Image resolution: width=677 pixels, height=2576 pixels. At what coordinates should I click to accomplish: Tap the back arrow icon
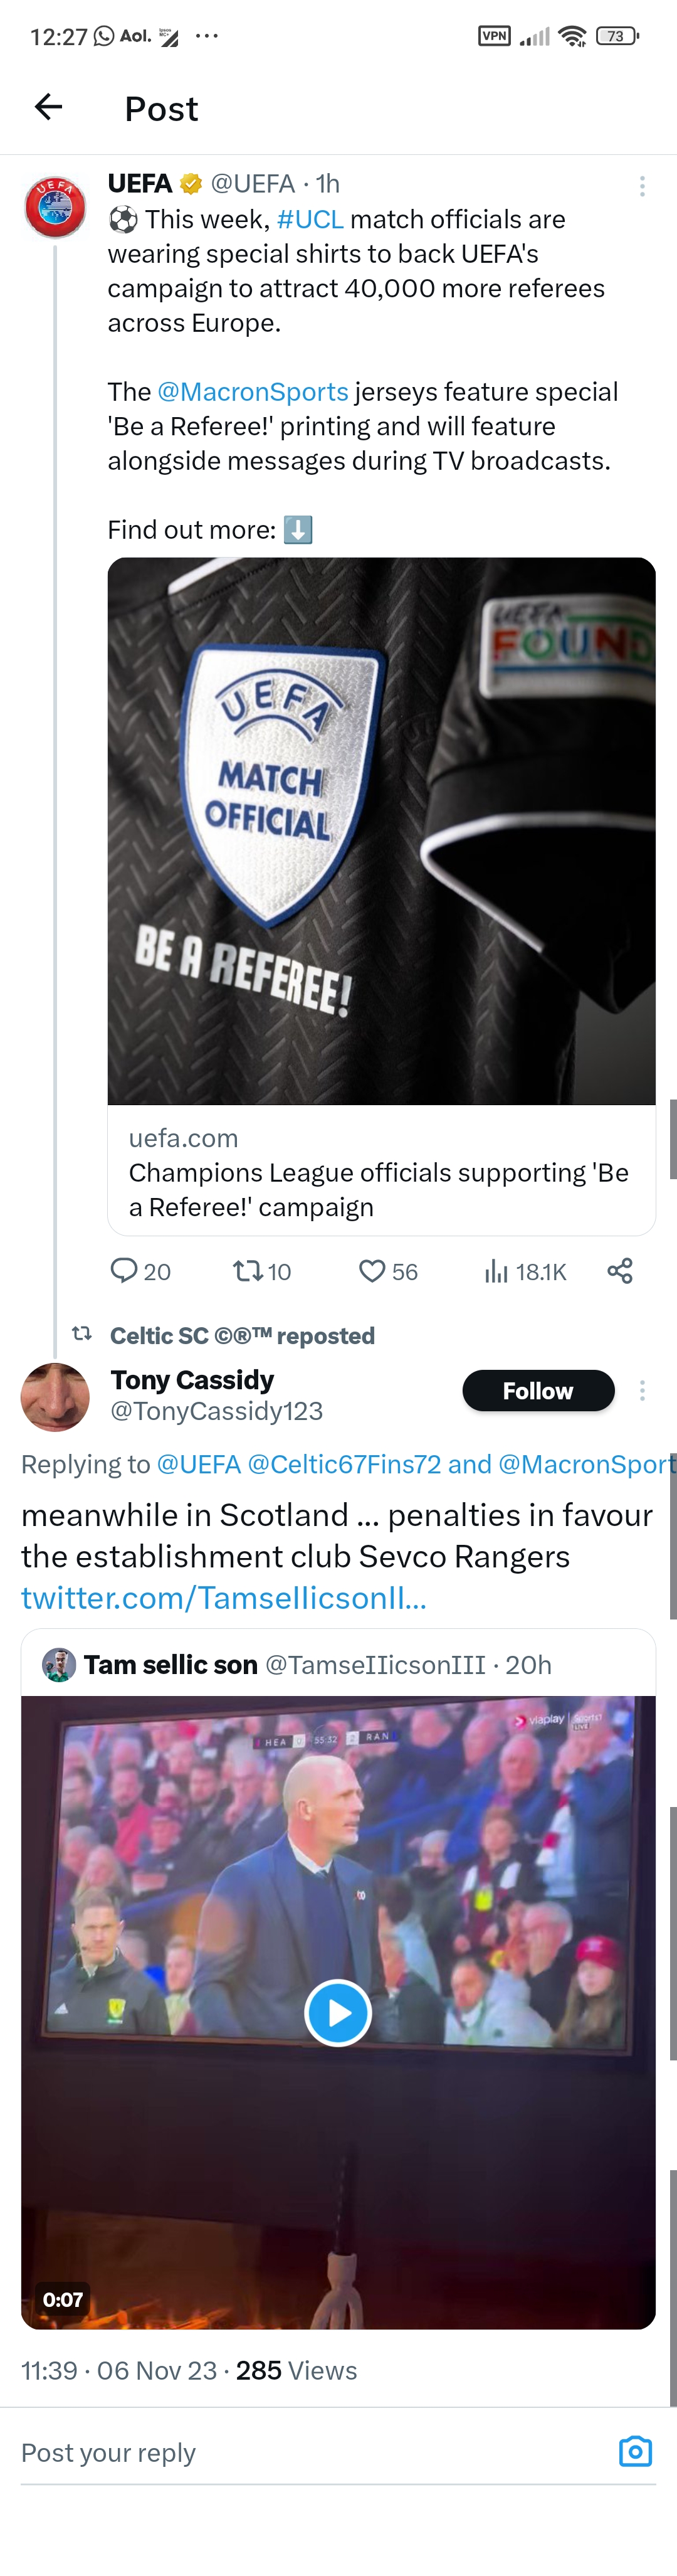tap(48, 107)
